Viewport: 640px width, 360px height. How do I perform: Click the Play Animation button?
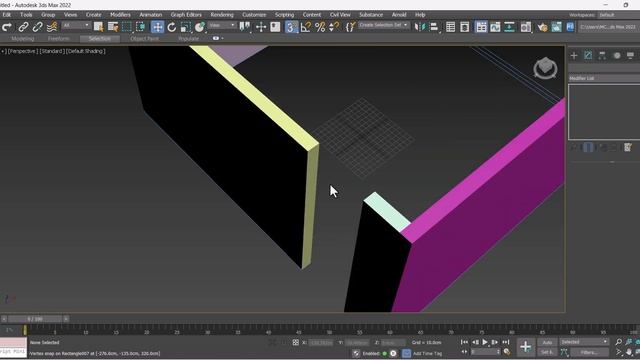[485, 342]
